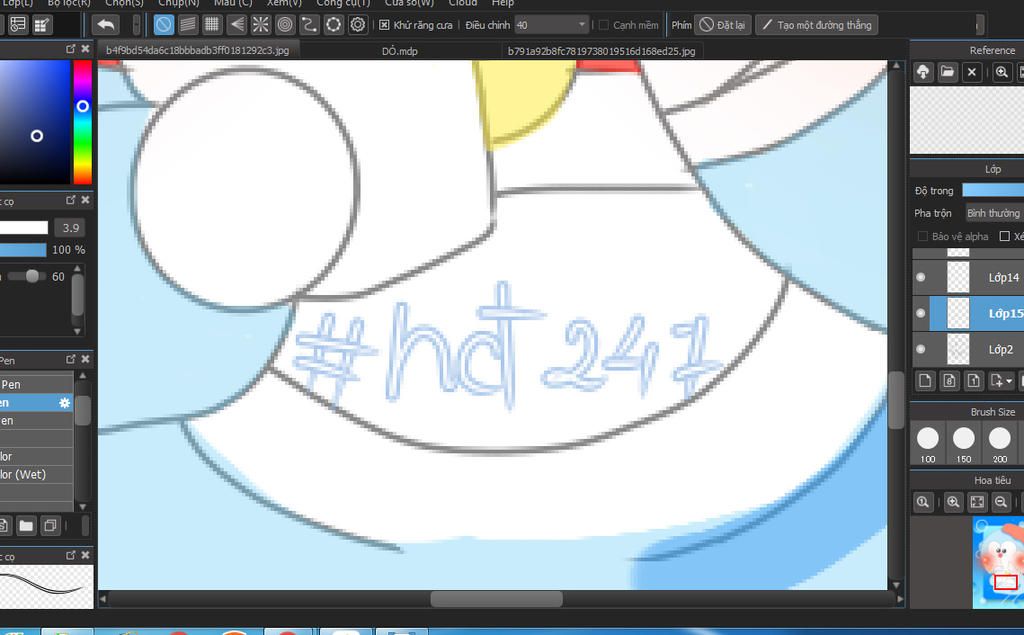Close the color panel with its X
The width and height of the screenshot is (1024, 635).
pos(85,49)
